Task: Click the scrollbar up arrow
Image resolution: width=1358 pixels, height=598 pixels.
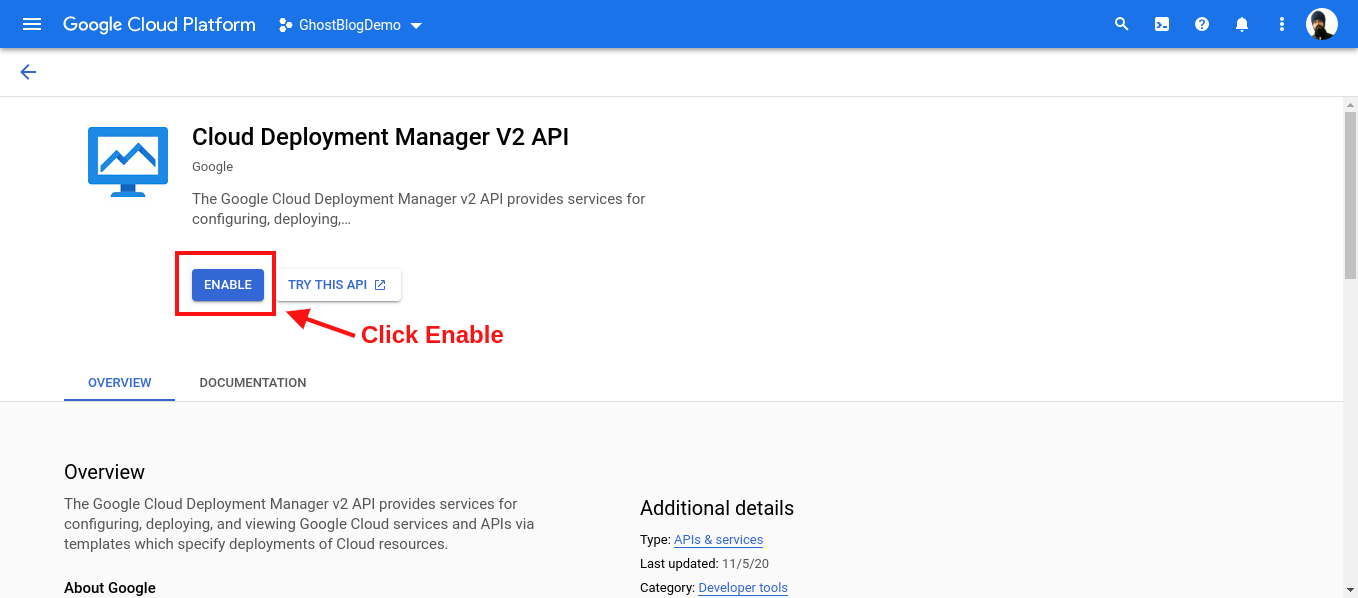Action: tap(1350, 104)
